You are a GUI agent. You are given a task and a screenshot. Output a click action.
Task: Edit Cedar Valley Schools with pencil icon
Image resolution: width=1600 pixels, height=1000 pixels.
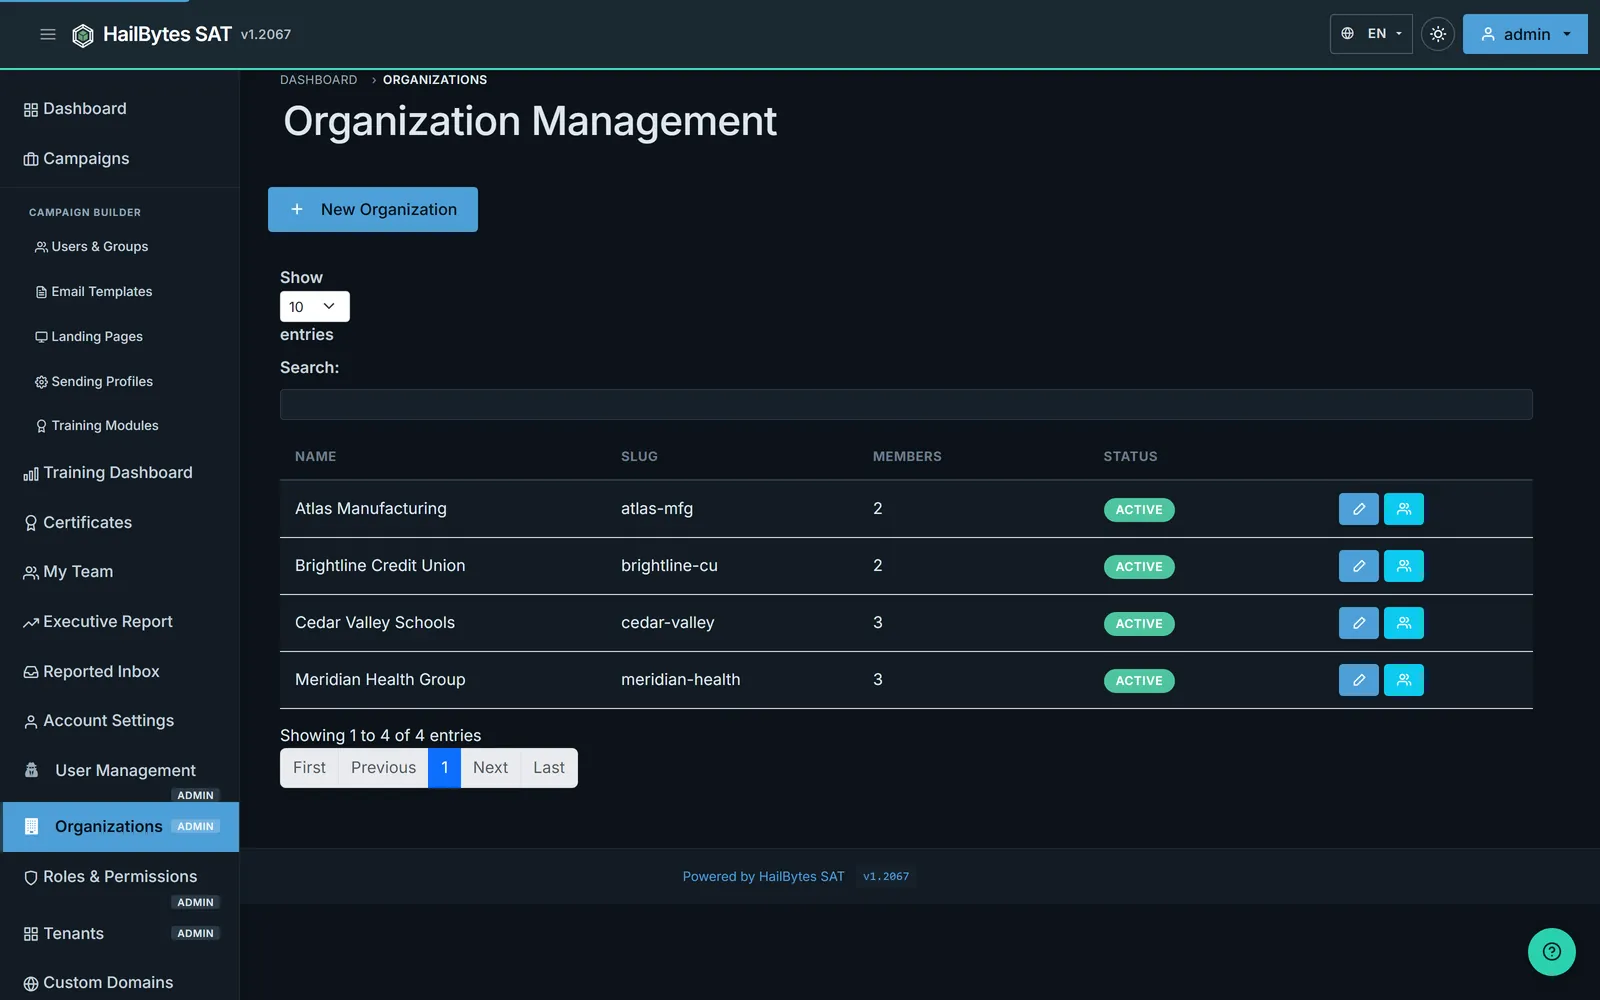pos(1358,623)
